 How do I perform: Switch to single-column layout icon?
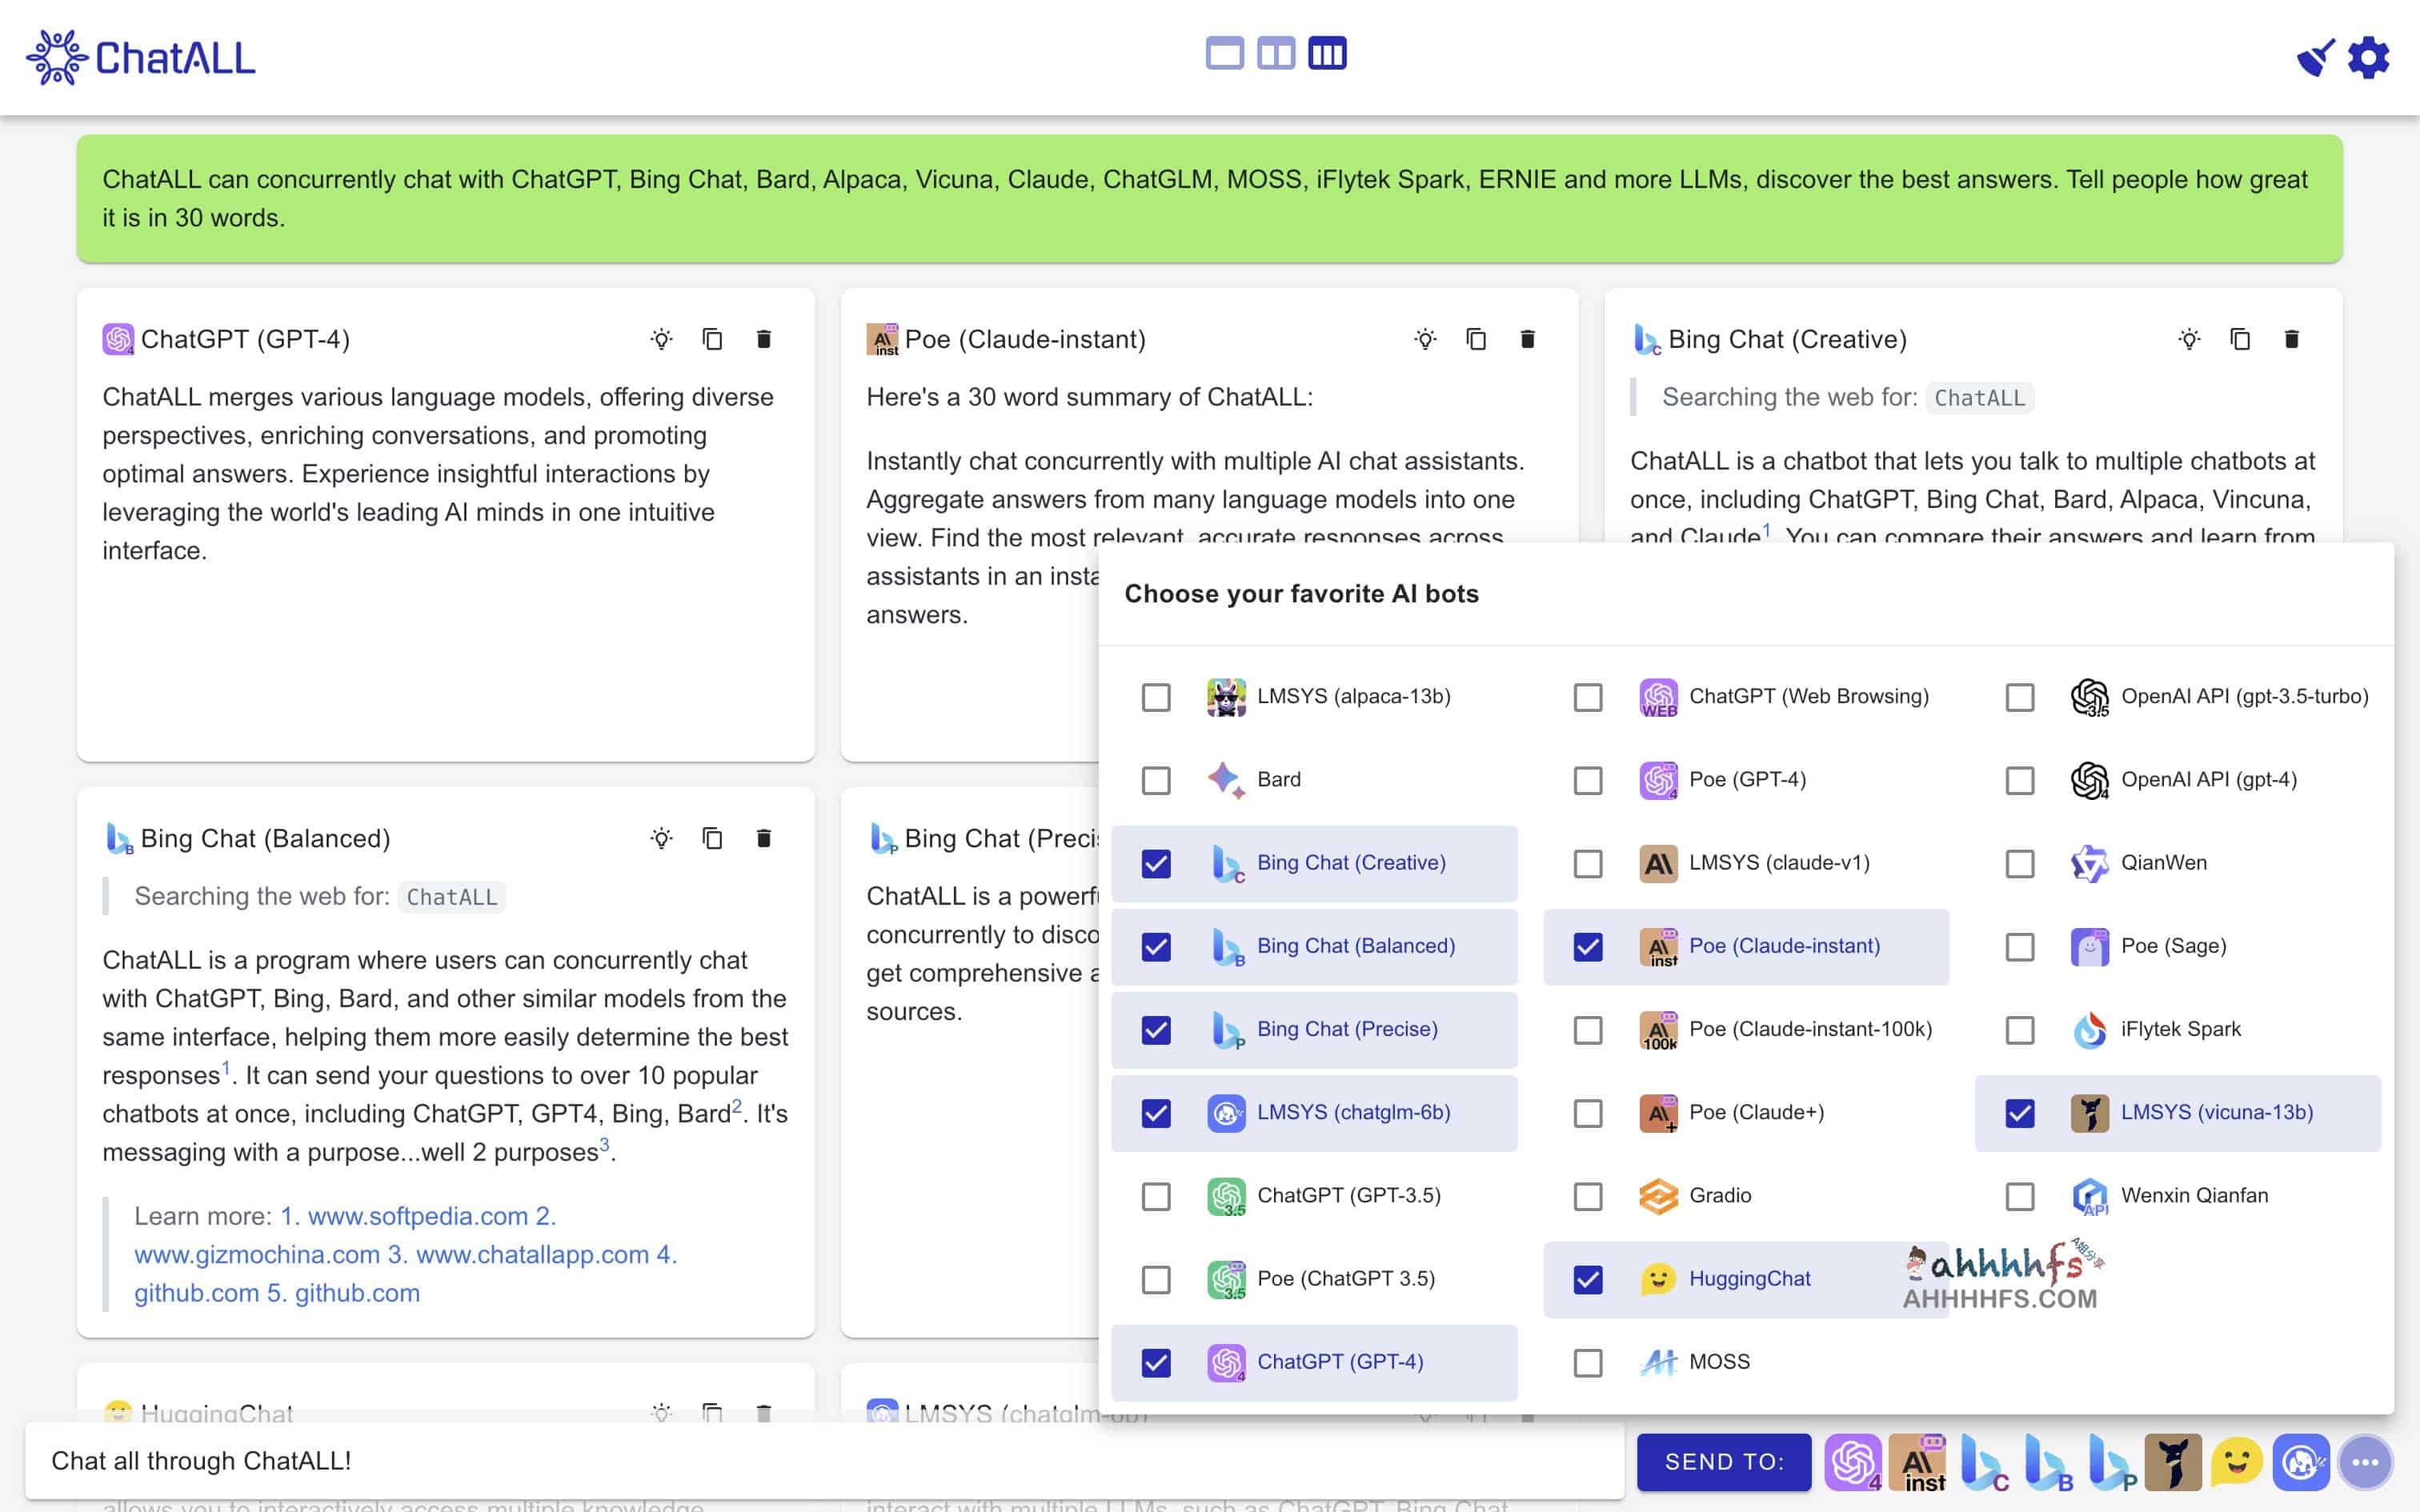1224,53
